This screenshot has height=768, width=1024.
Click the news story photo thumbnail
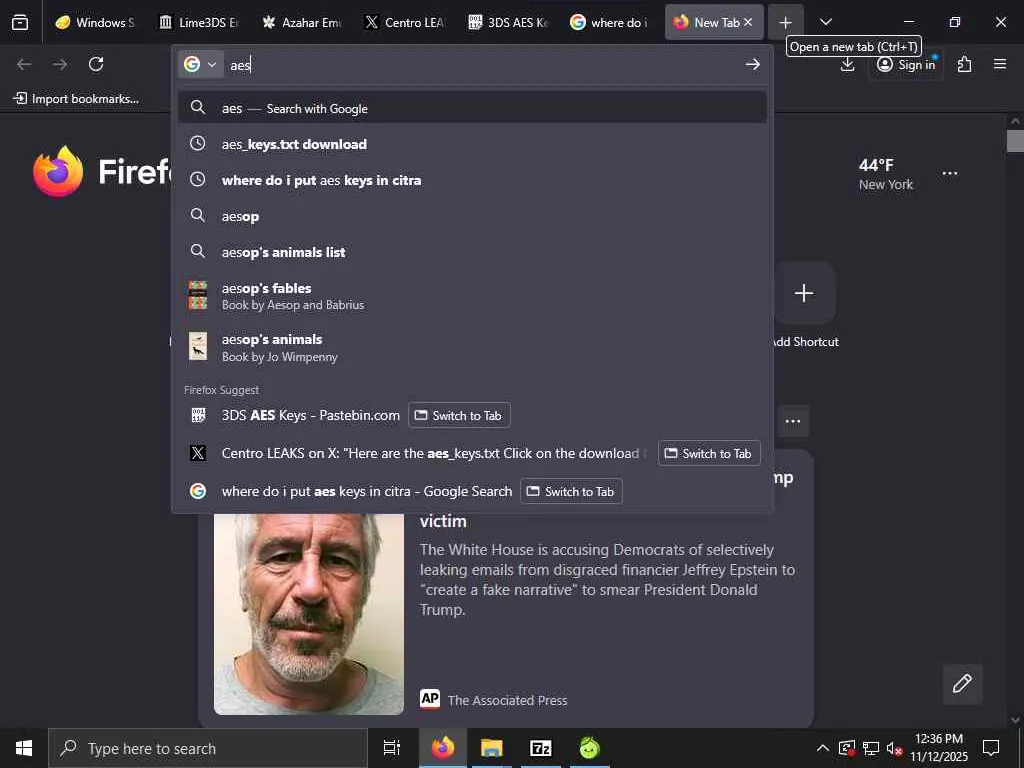point(309,614)
